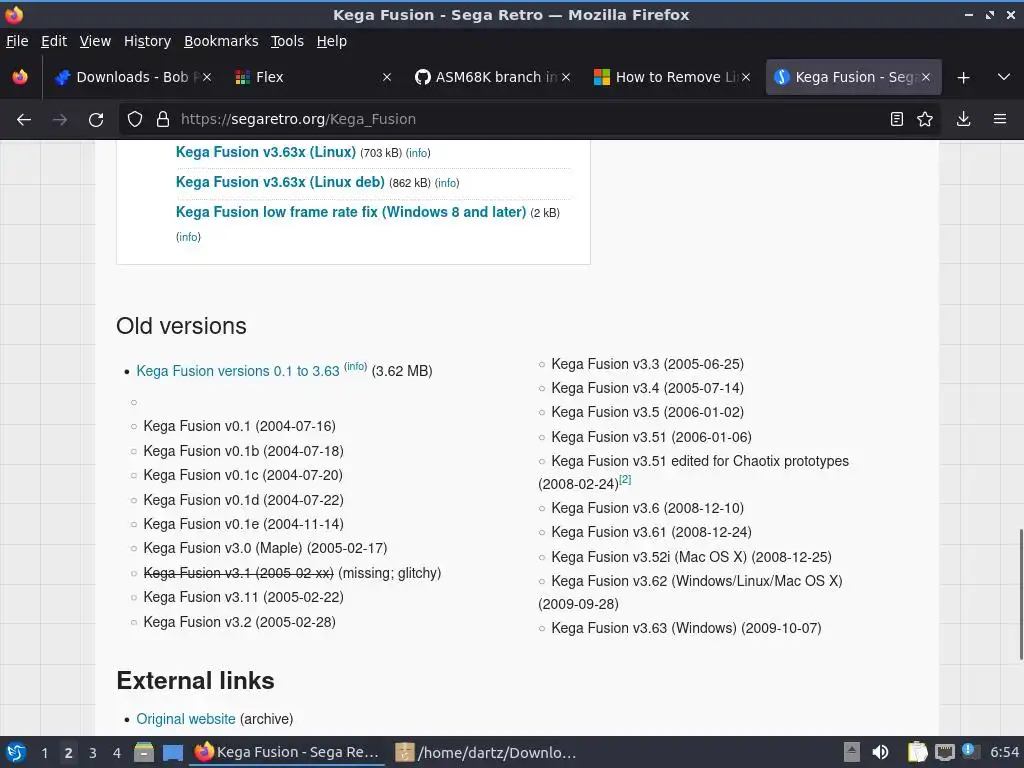Open a new tab with plus button
This screenshot has width=1024, height=768.
[963, 77]
